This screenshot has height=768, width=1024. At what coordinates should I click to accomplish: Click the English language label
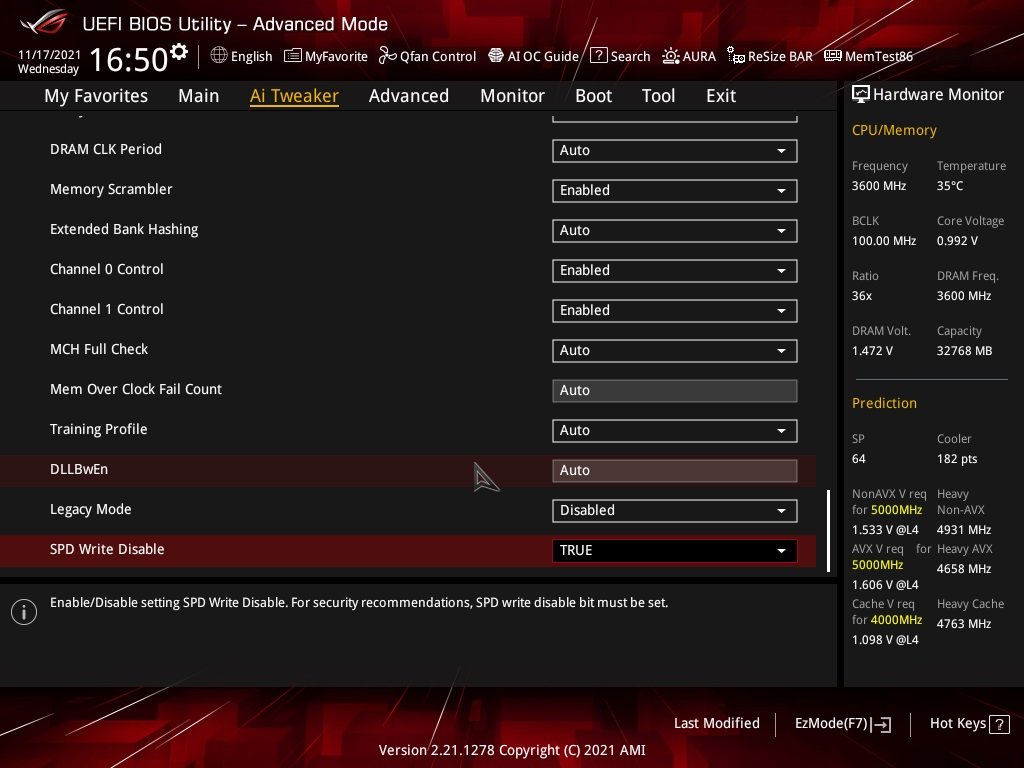tap(251, 56)
